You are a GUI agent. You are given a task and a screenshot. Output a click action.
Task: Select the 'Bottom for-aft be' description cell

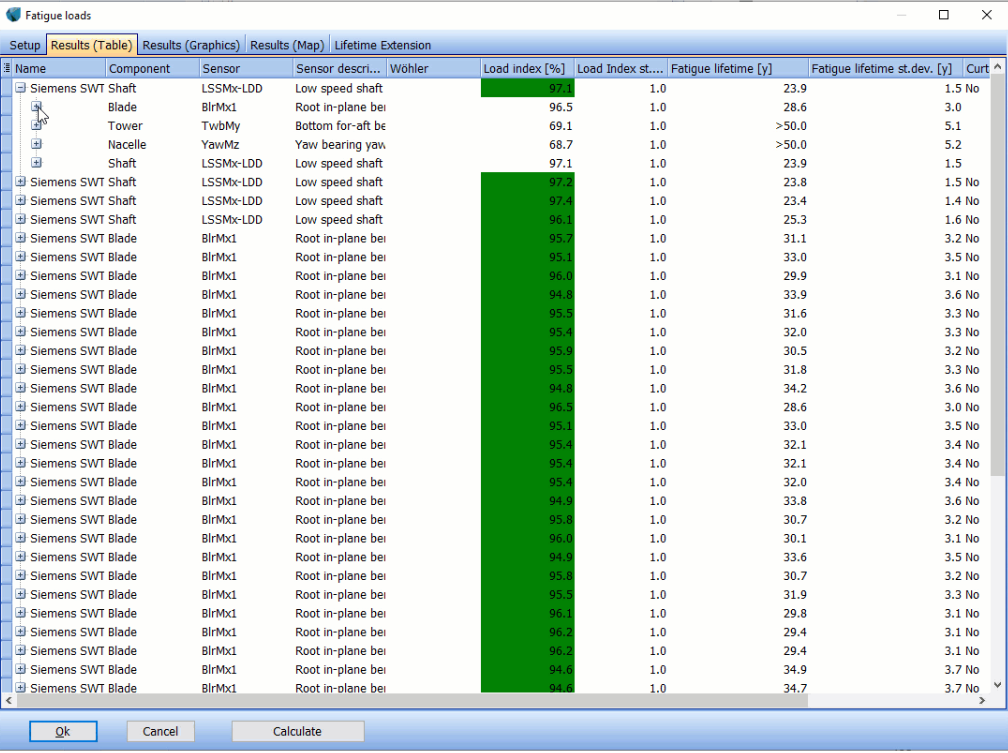(x=339, y=125)
